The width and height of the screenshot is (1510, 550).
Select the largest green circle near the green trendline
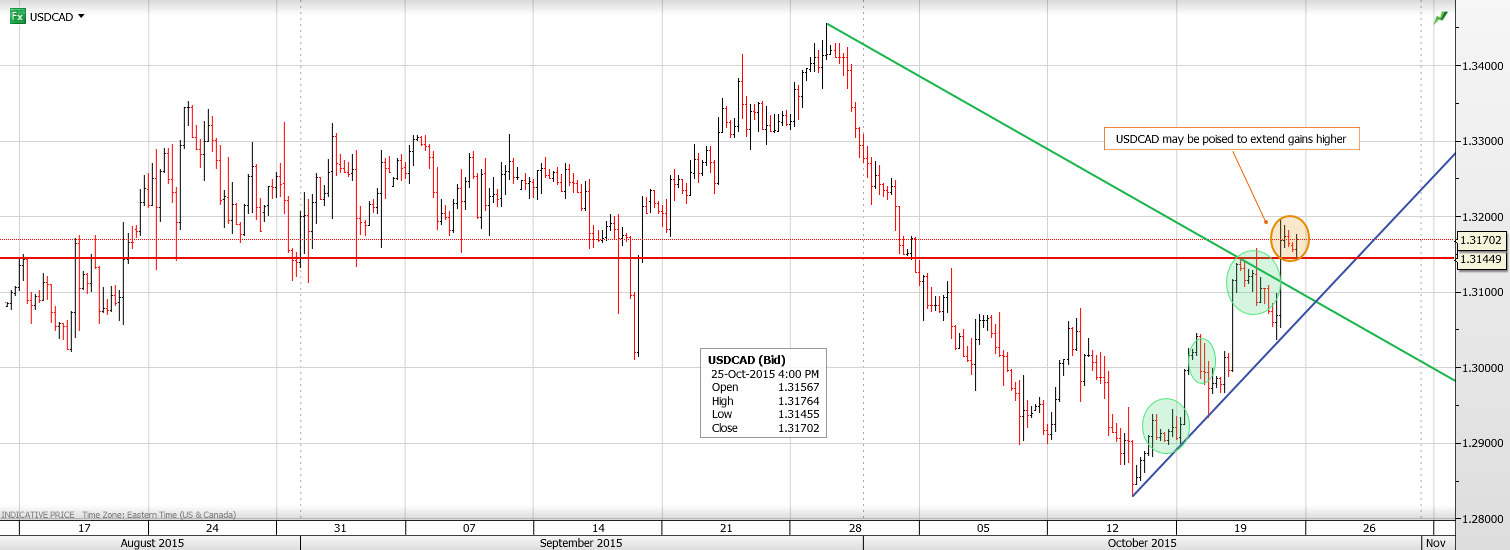coord(1253,283)
